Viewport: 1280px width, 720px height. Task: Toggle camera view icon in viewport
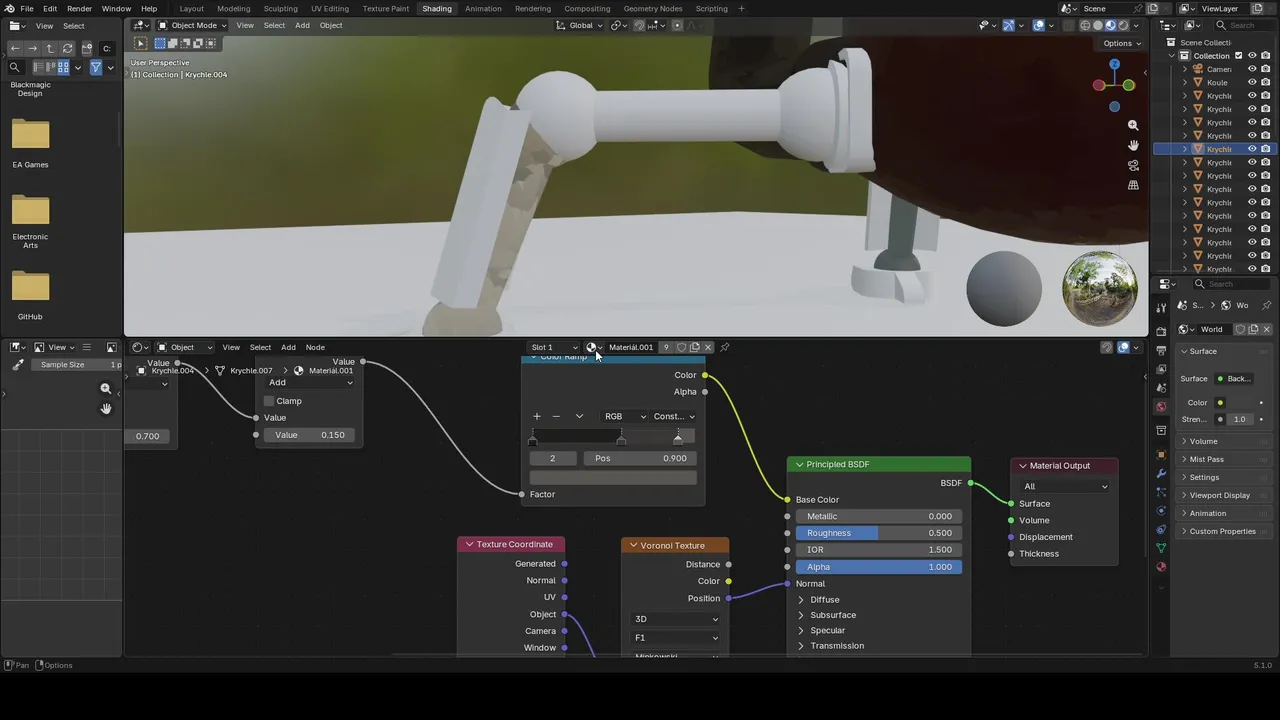(x=1133, y=165)
